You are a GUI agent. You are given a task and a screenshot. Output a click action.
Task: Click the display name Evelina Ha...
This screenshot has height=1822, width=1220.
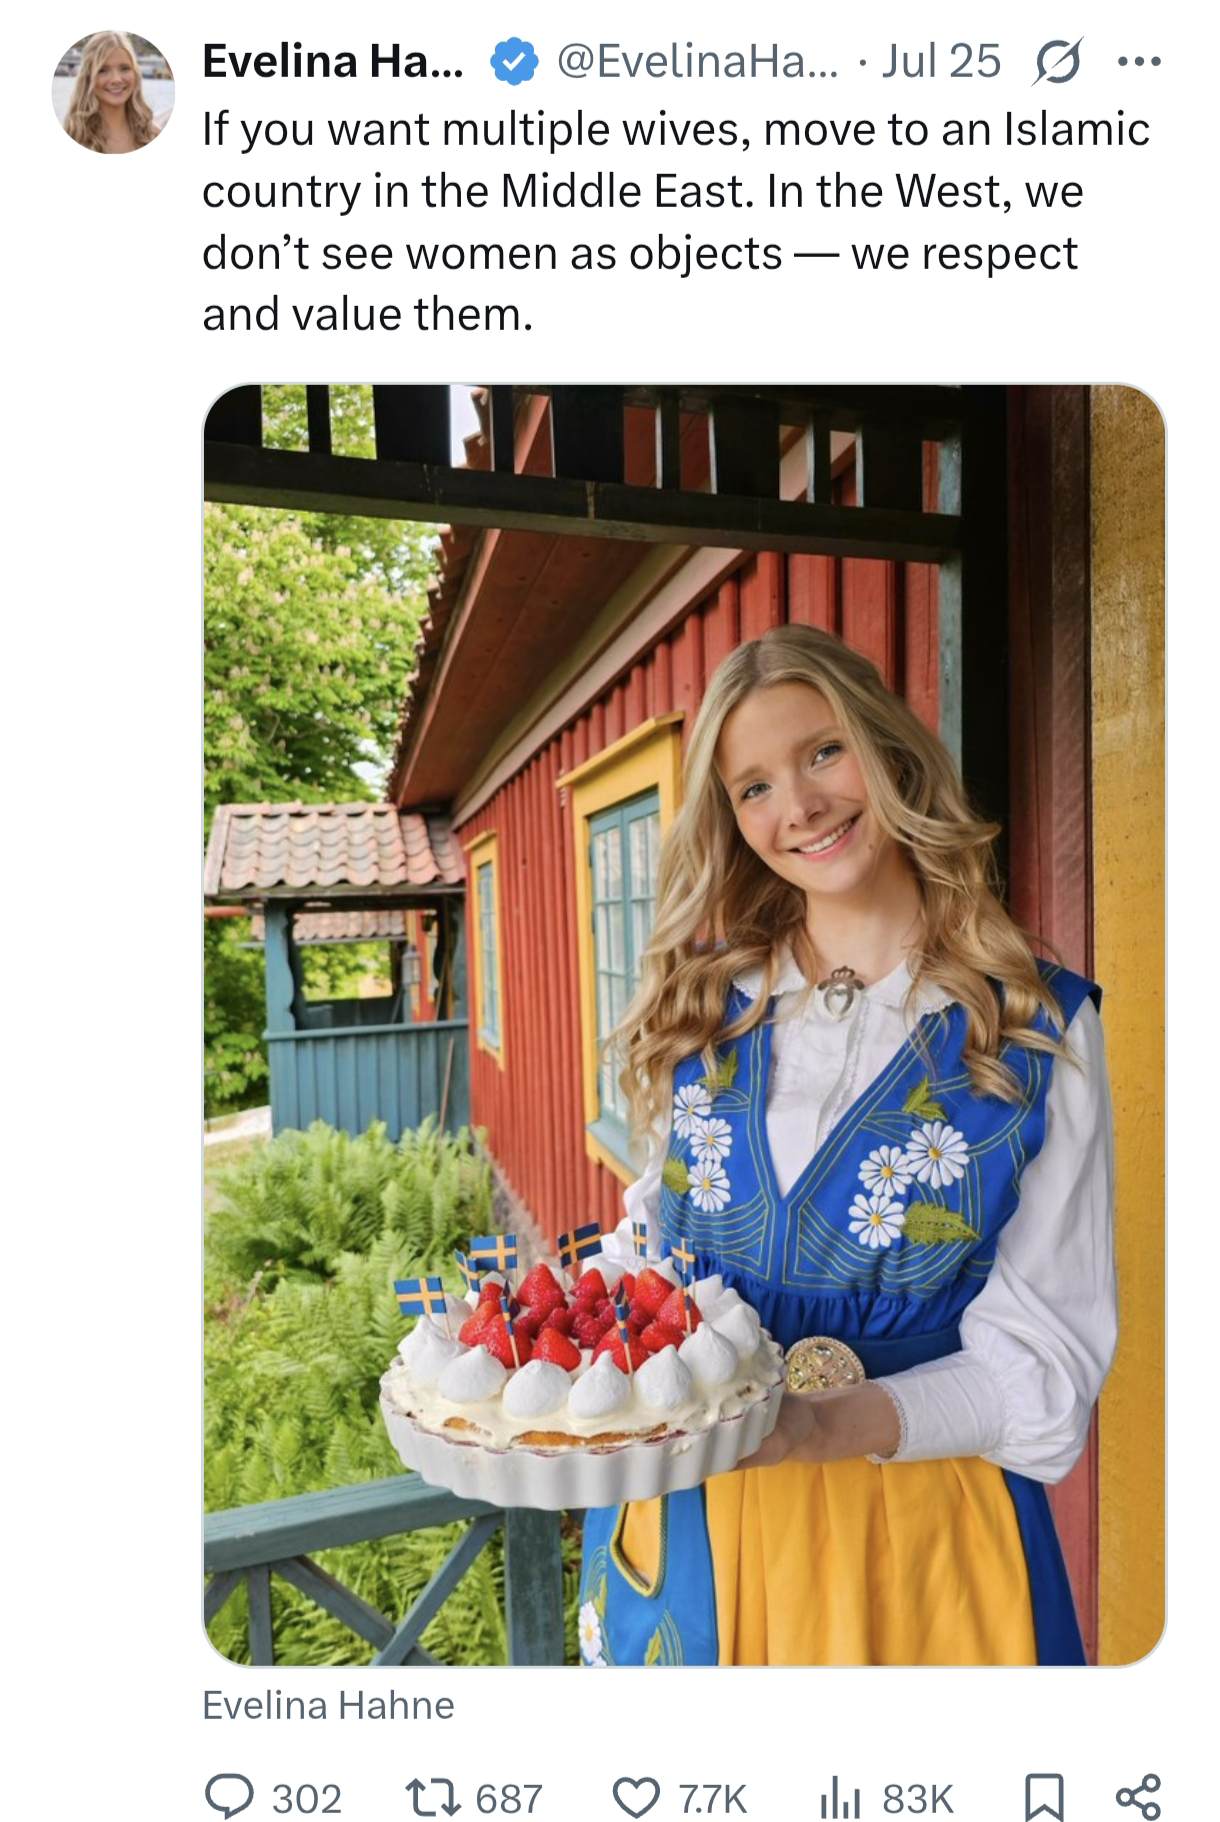point(333,62)
